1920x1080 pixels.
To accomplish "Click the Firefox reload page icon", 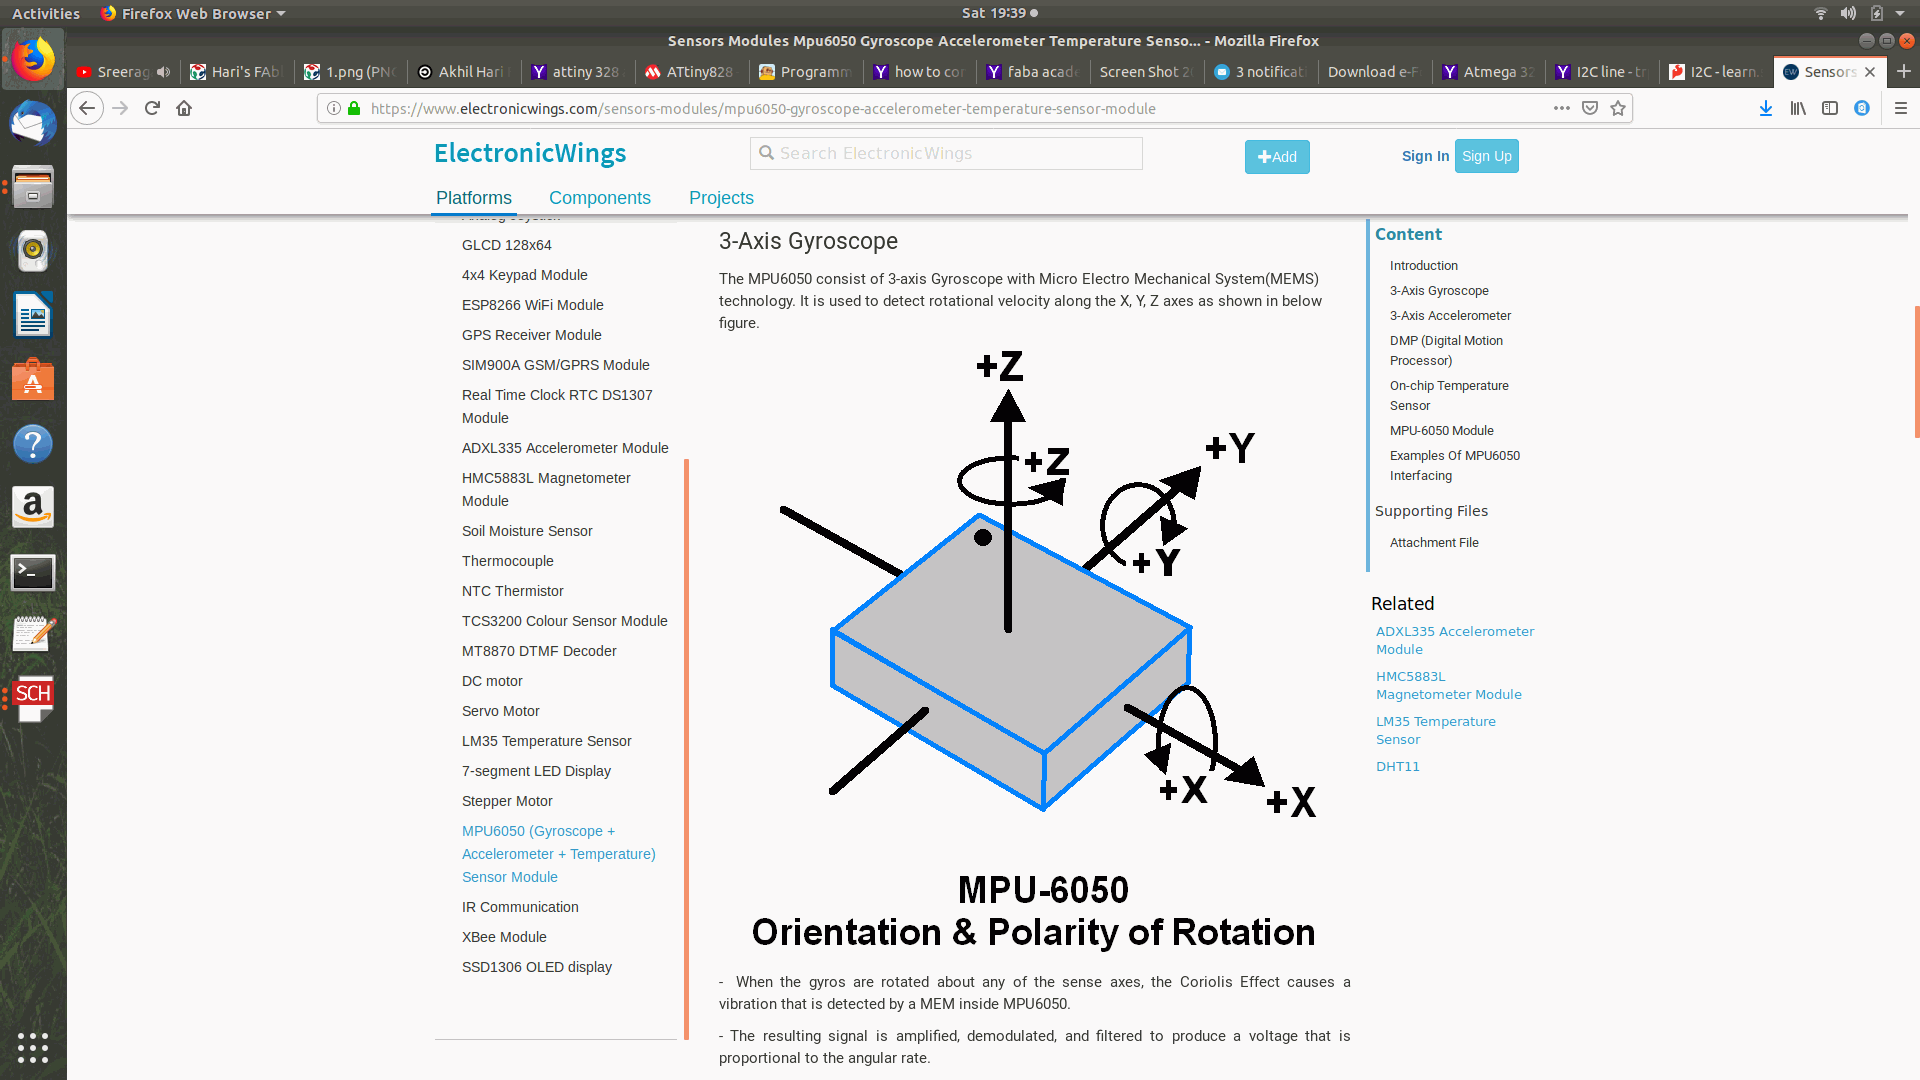I will pos(152,108).
